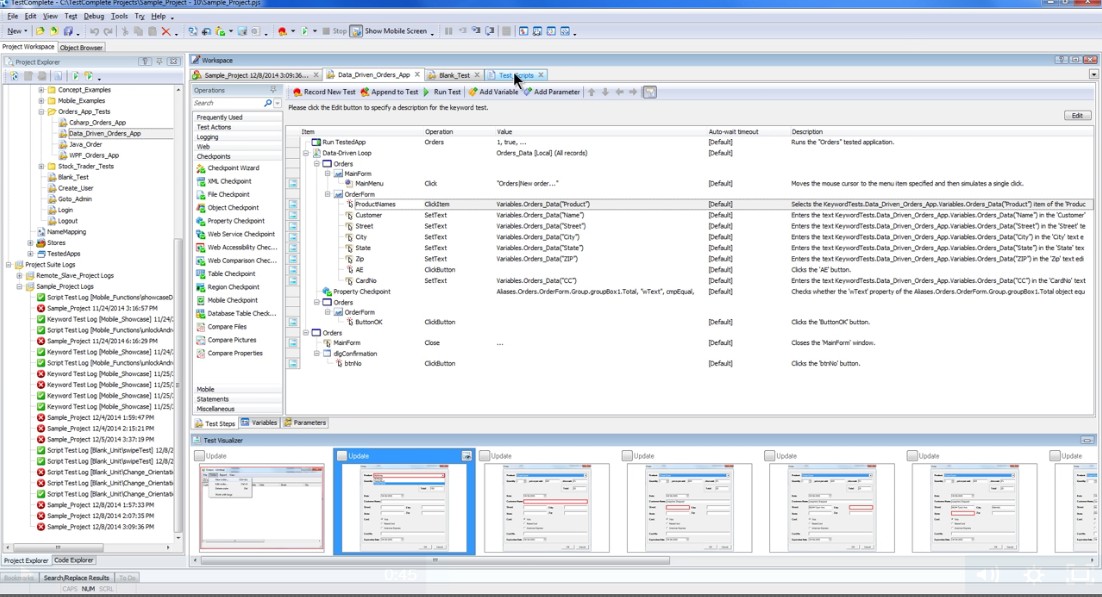Collapse the Data-Driven Loop node
The image size is (1102, 597).
[x=306, y=153]
